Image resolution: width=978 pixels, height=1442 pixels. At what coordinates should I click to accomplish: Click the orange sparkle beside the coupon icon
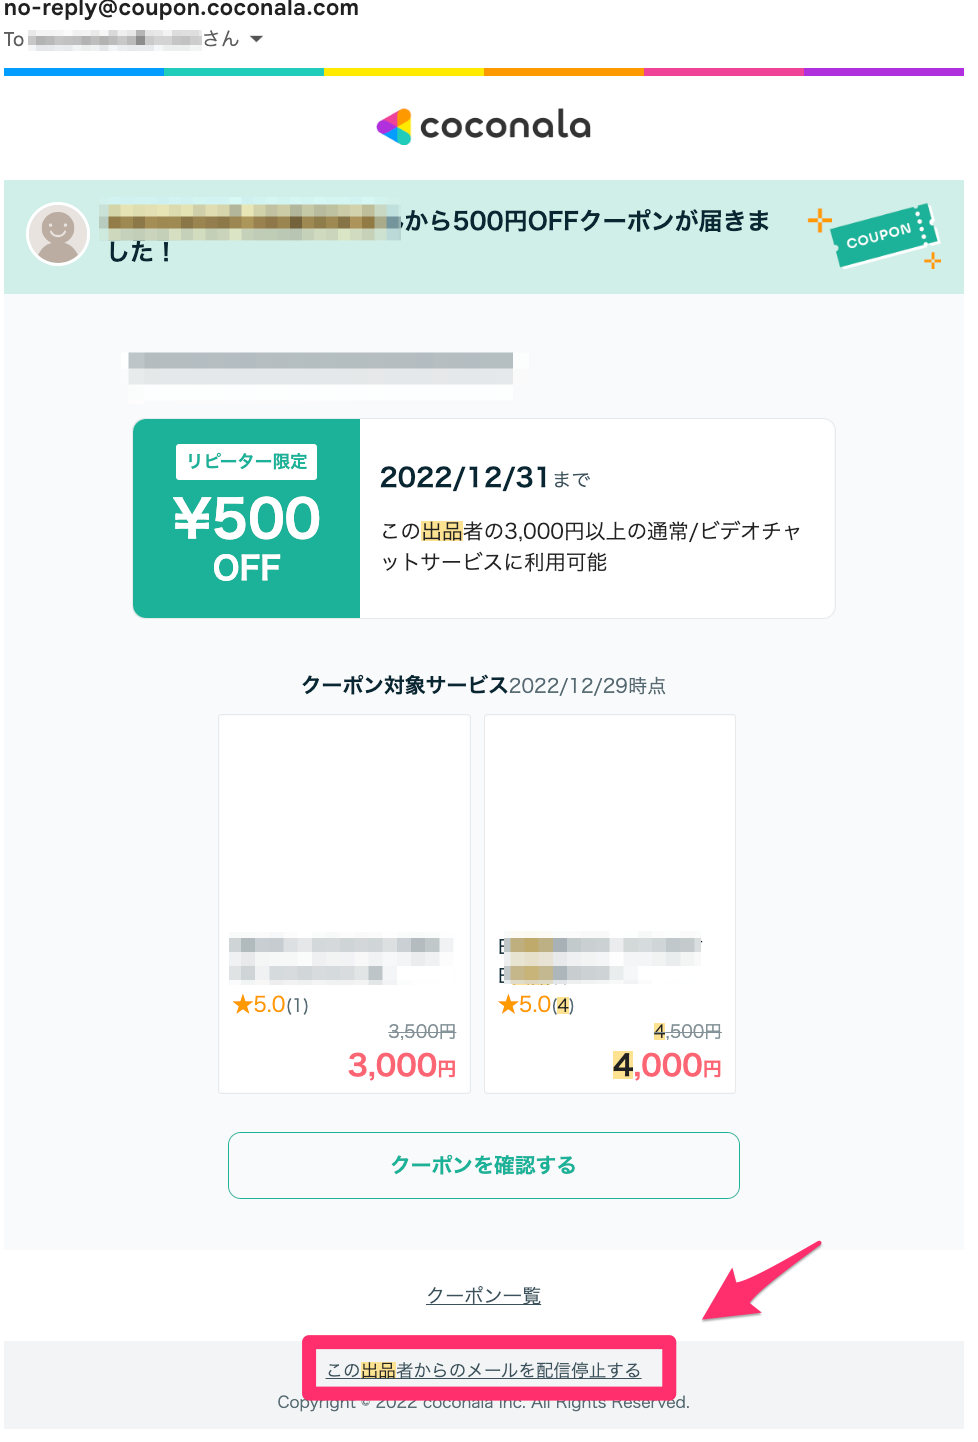(820, 220)
